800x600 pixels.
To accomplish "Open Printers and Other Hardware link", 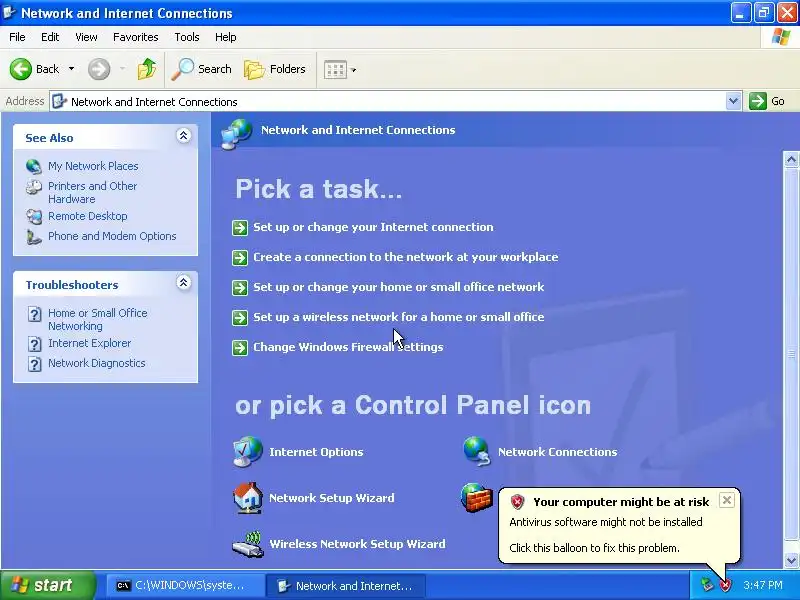I will 92,192.
